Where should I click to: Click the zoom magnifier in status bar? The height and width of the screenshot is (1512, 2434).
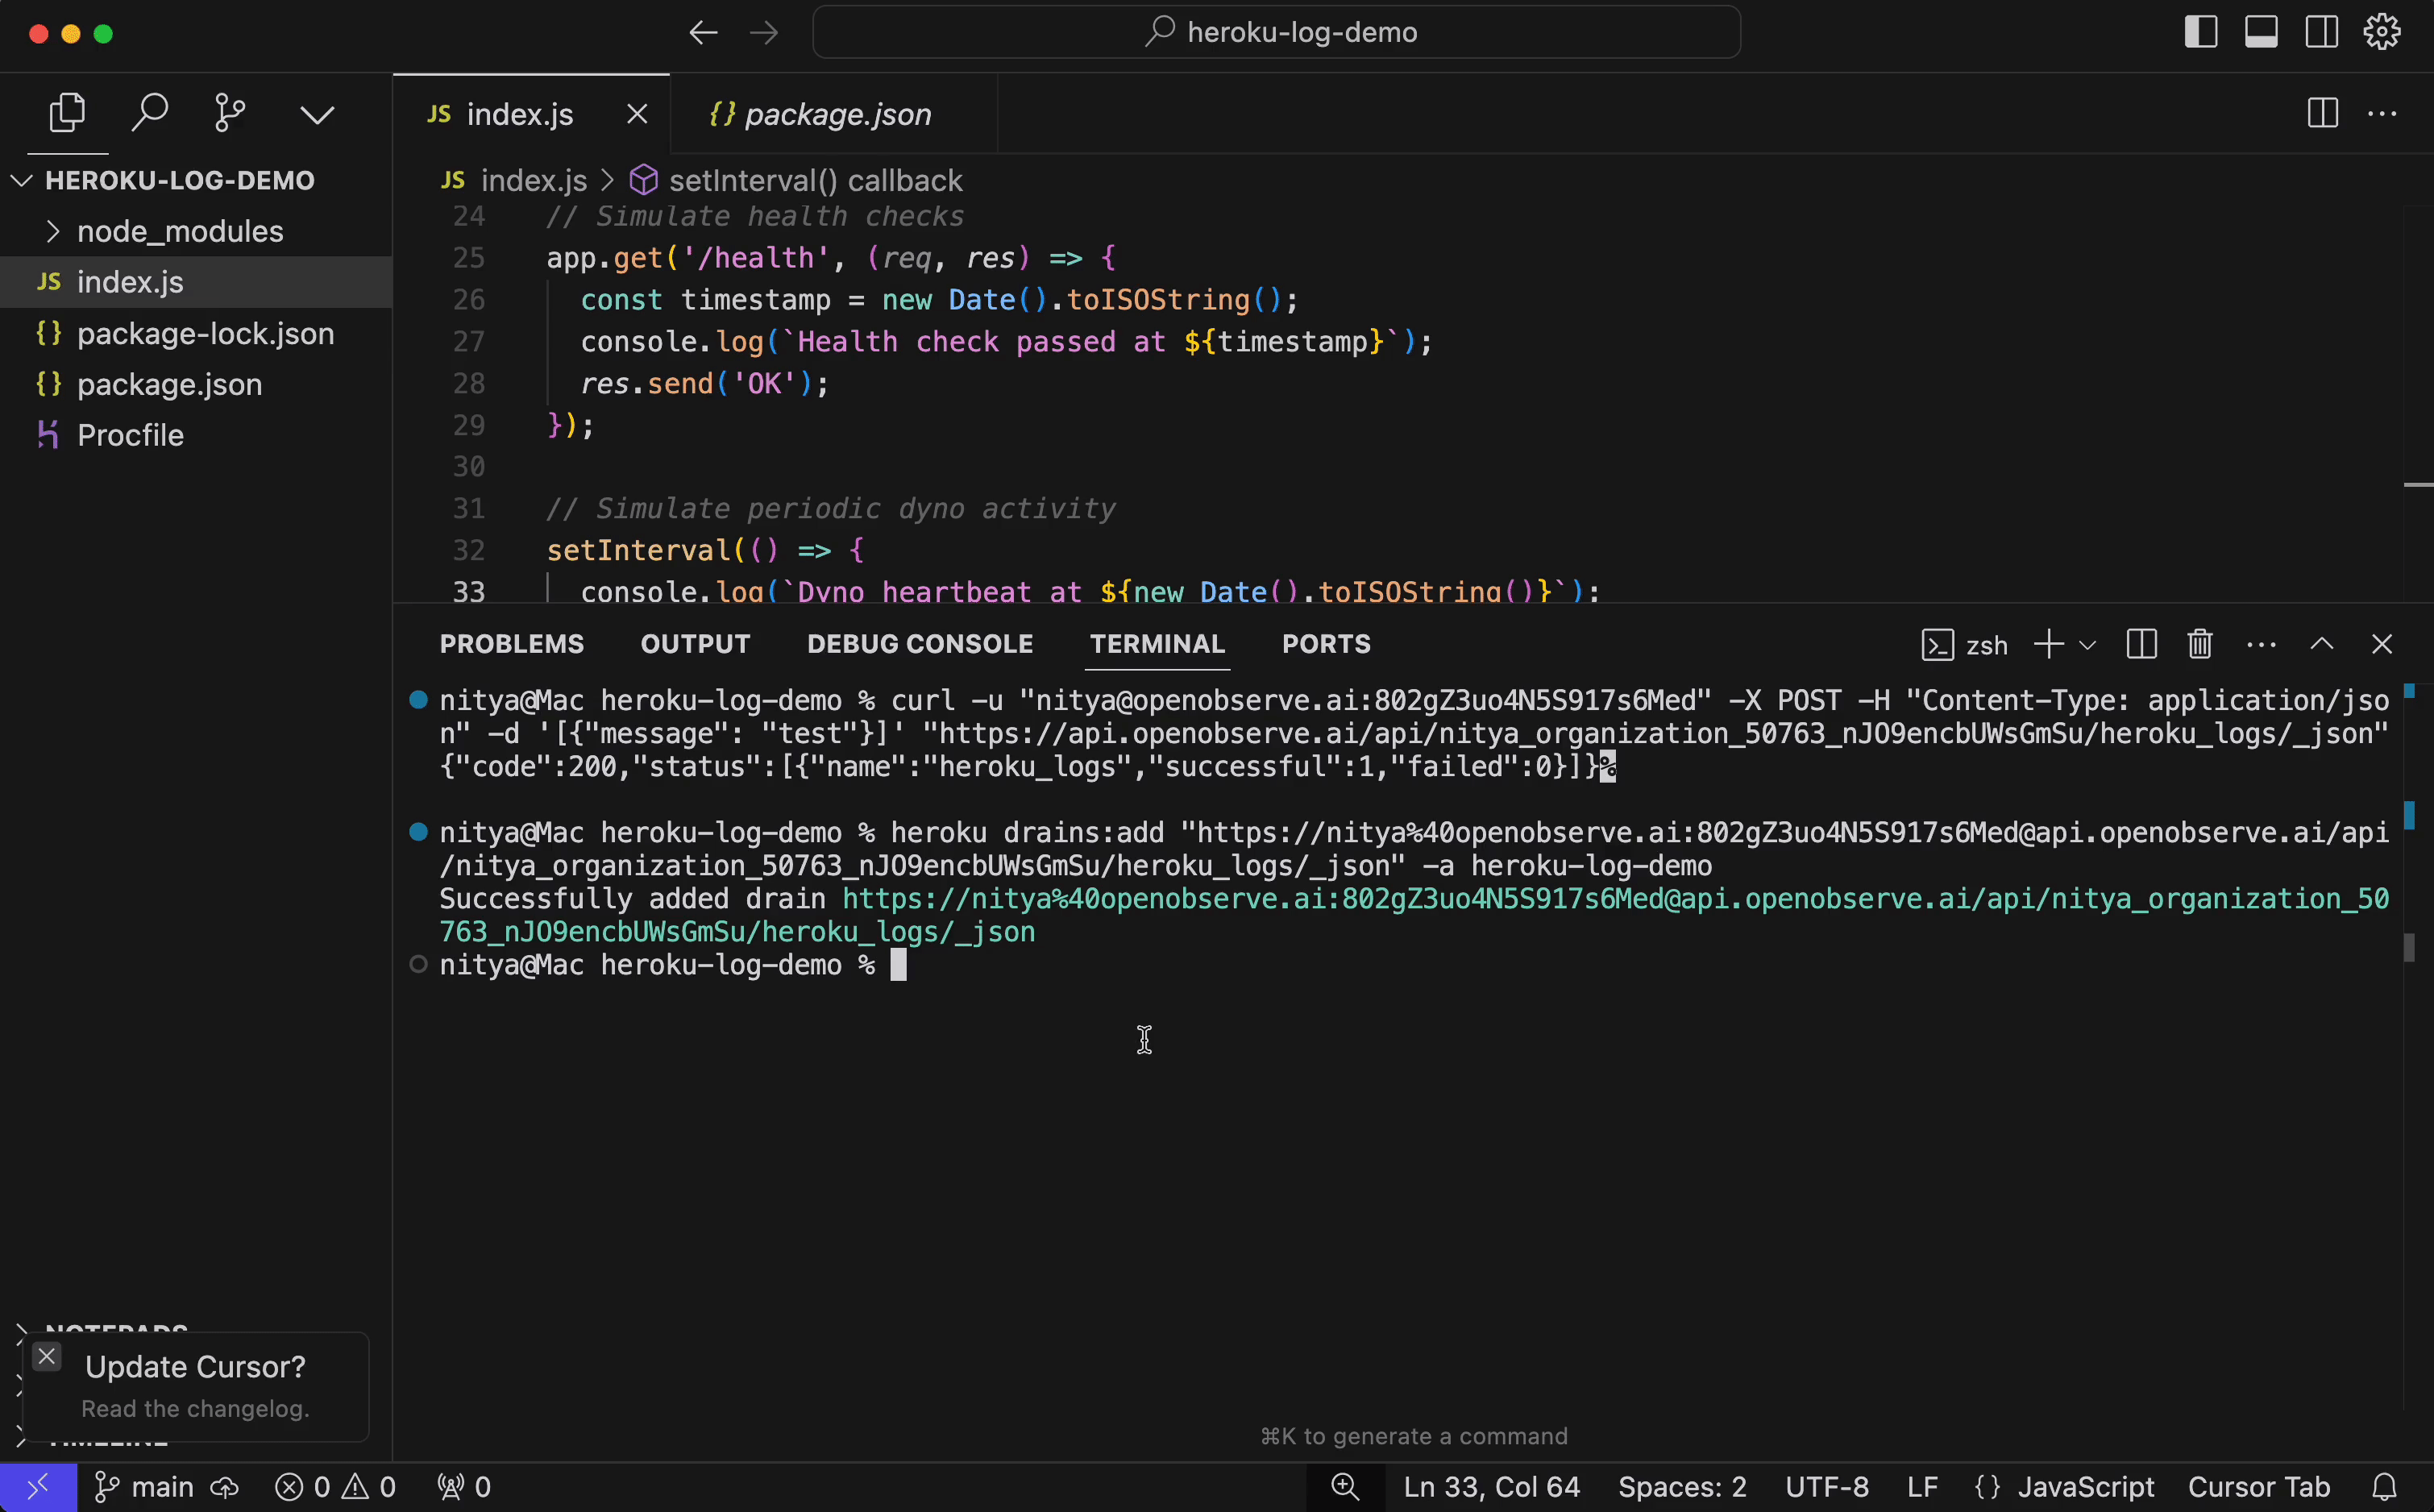(x=1345, y=1487)
